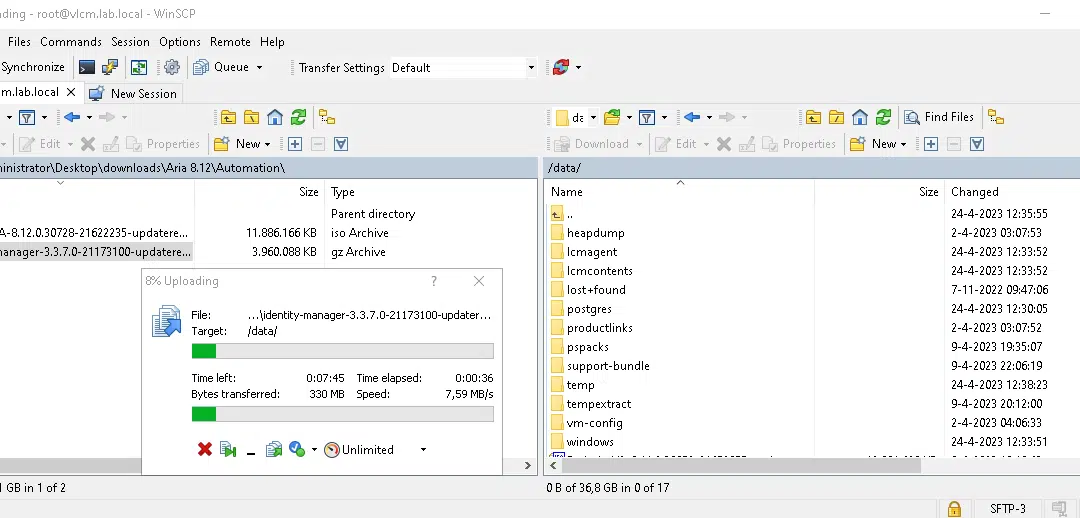Open the Help menu

click(272, 42)
